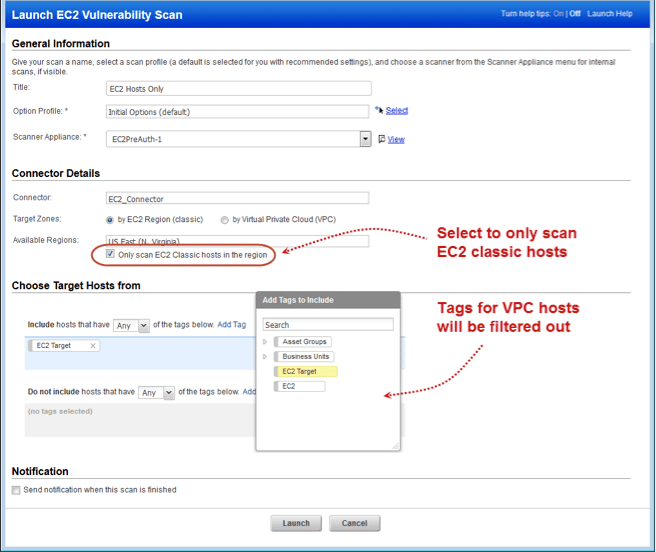Remove the EC2 Target tag with X
The height and width of the screenshot is (552, 656).
(93, 346)
